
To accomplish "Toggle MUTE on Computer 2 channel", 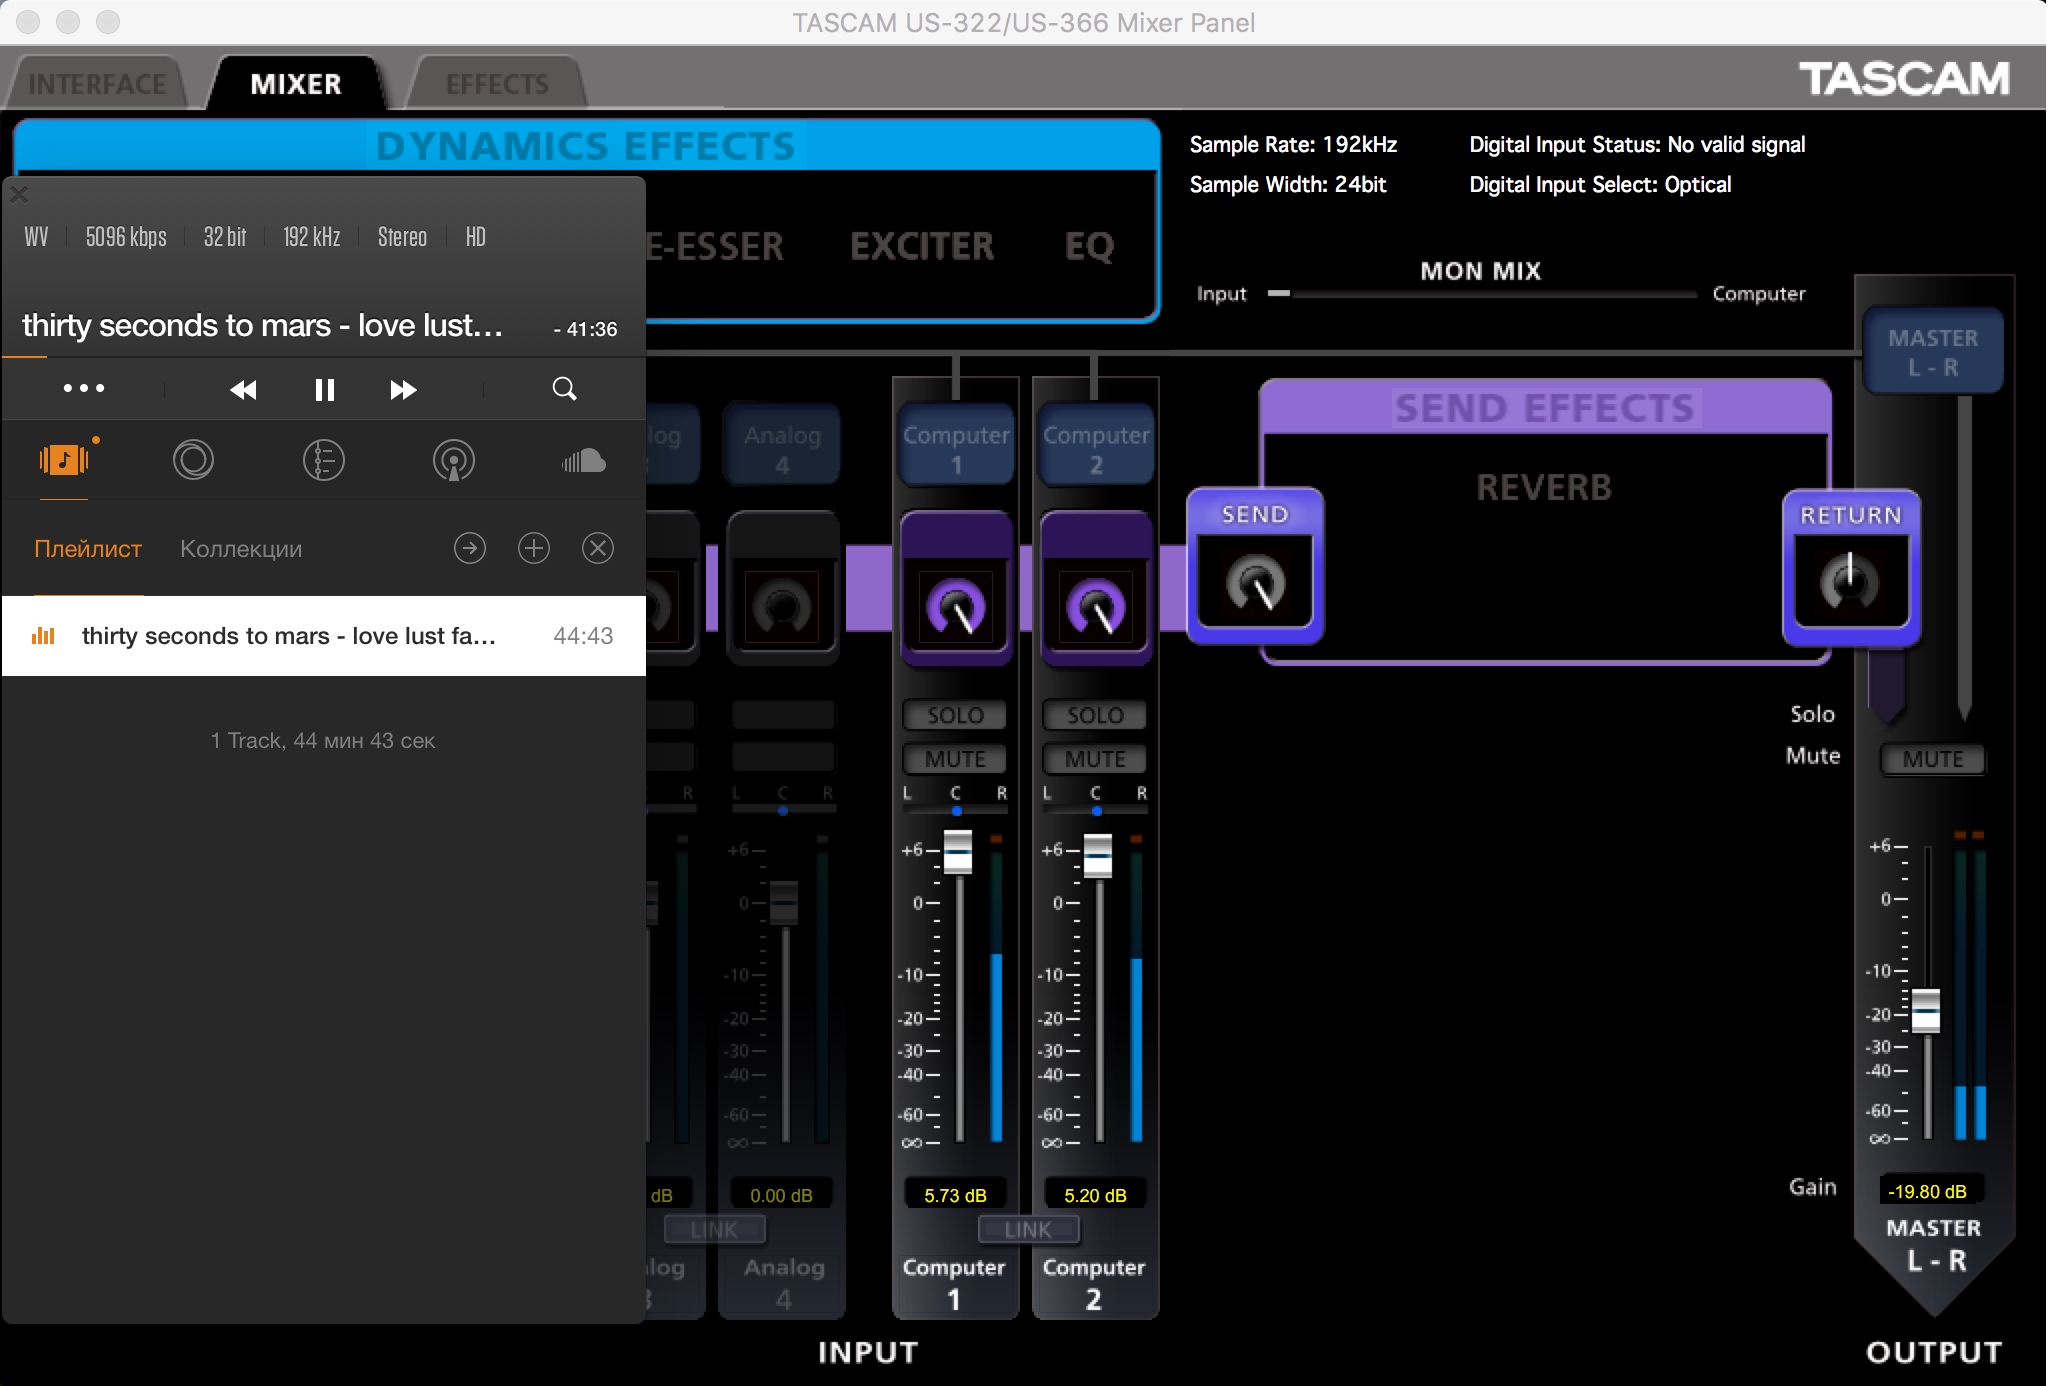I will [1095, 759].
